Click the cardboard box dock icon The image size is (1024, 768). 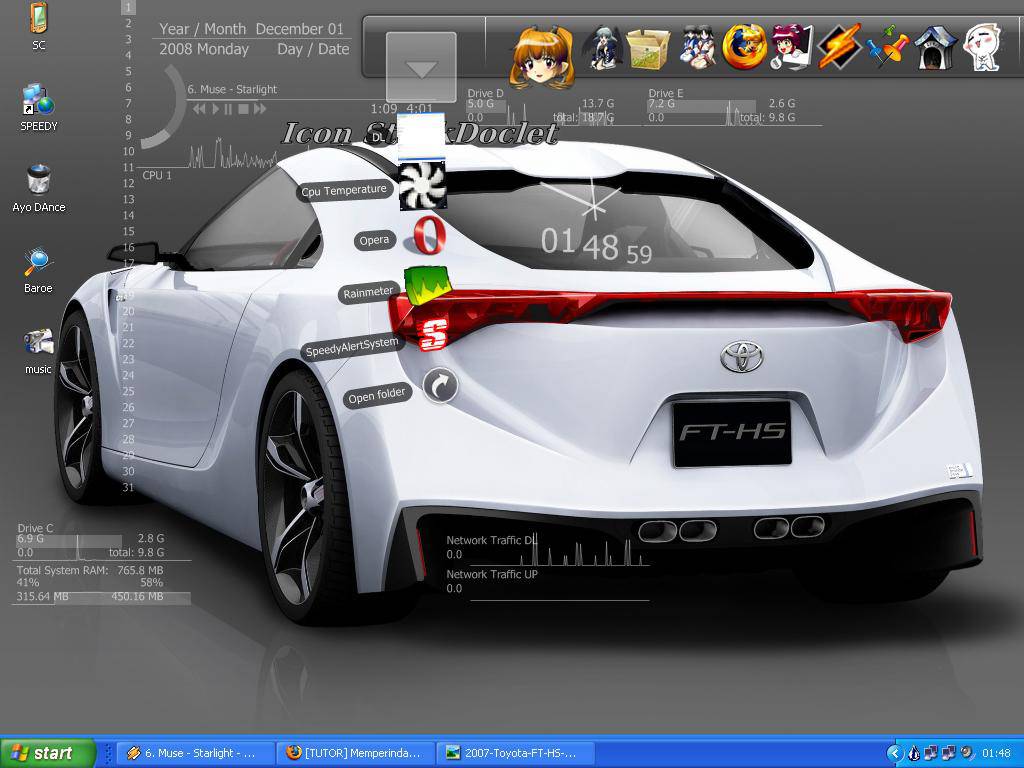(648, 47)
